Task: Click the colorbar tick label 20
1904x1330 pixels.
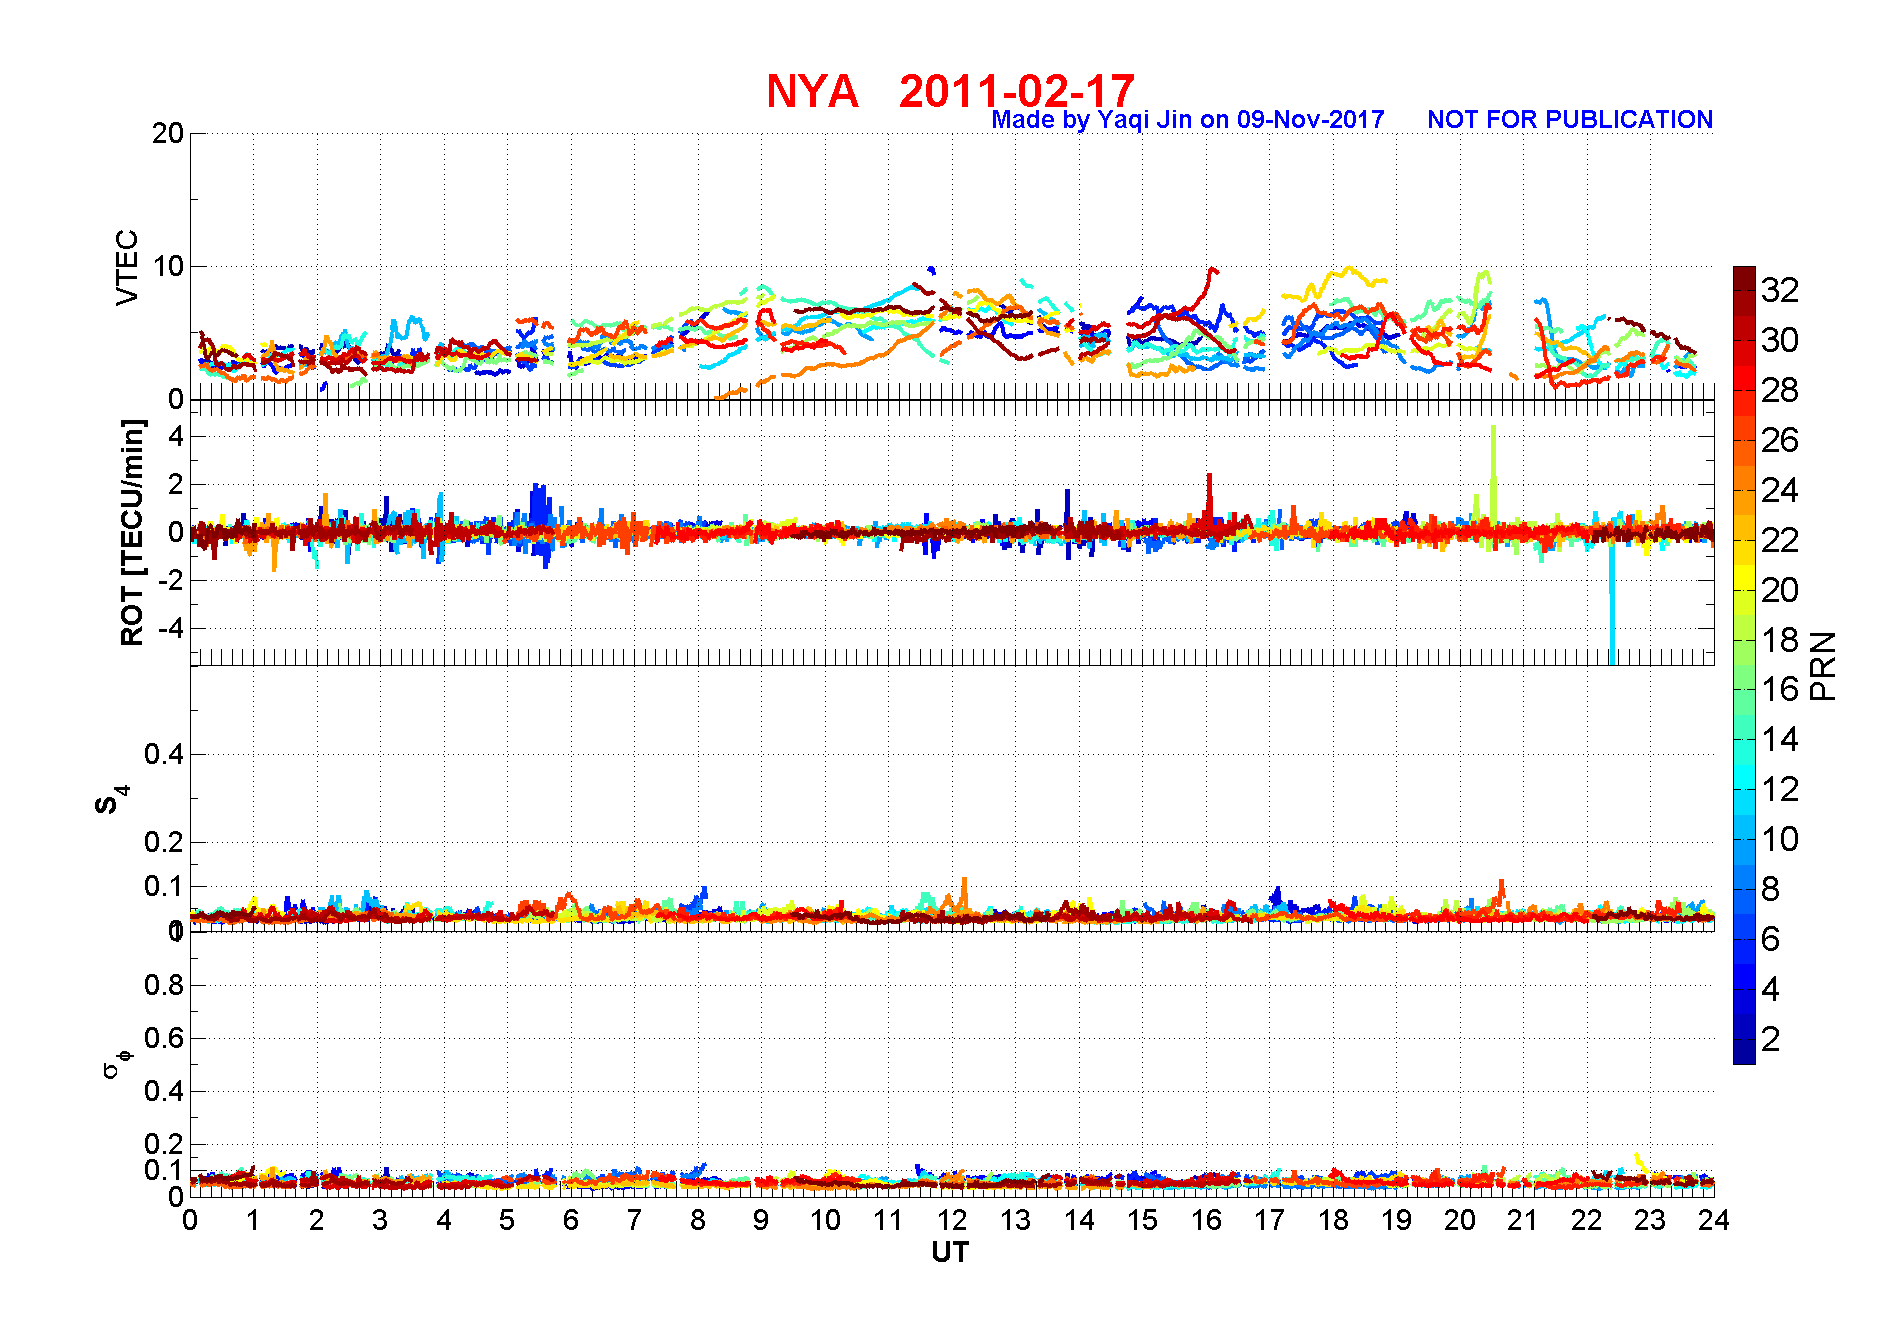Action: point(1780,590)
